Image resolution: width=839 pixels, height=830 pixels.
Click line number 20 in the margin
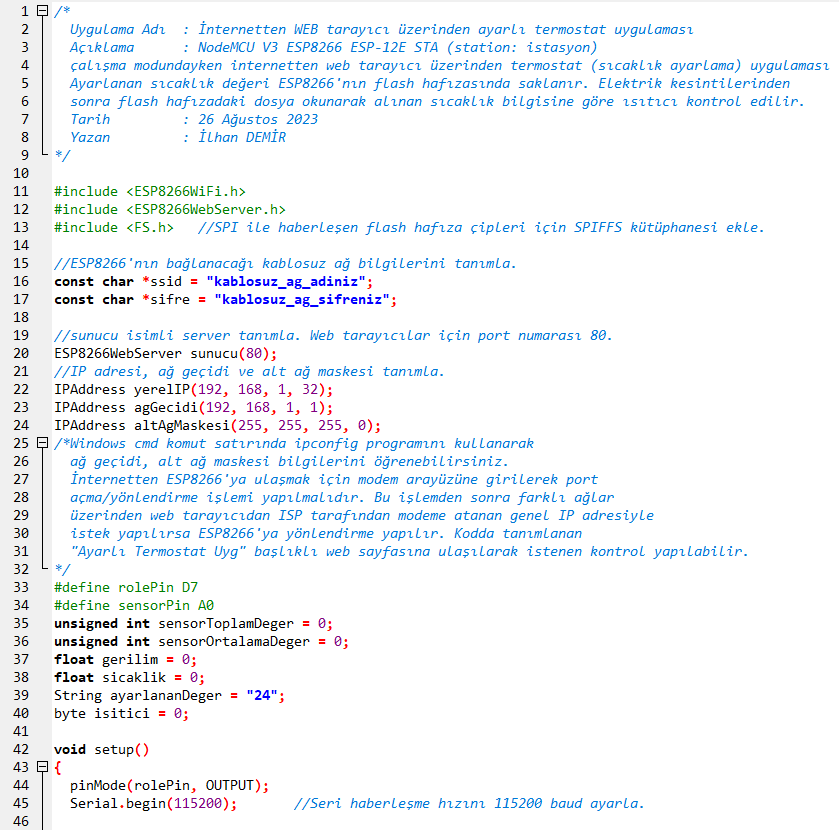pos(20,353)
